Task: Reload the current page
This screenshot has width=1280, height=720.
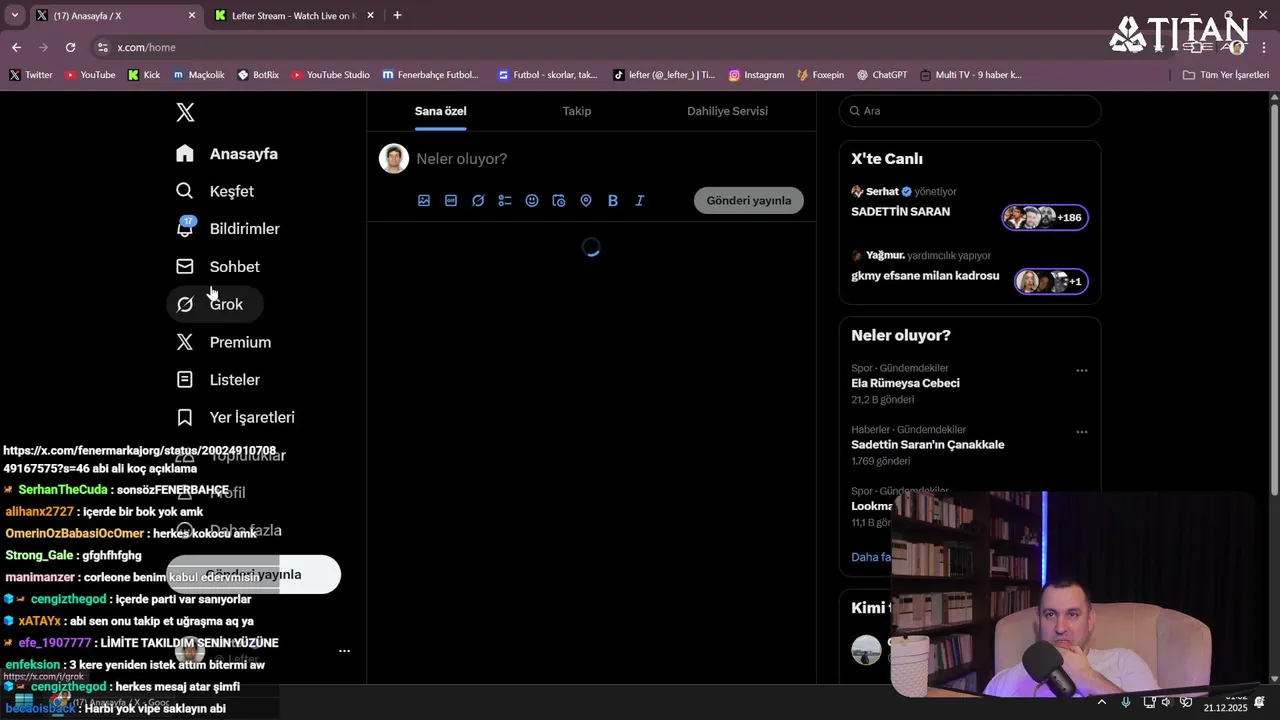Action: 70,47
